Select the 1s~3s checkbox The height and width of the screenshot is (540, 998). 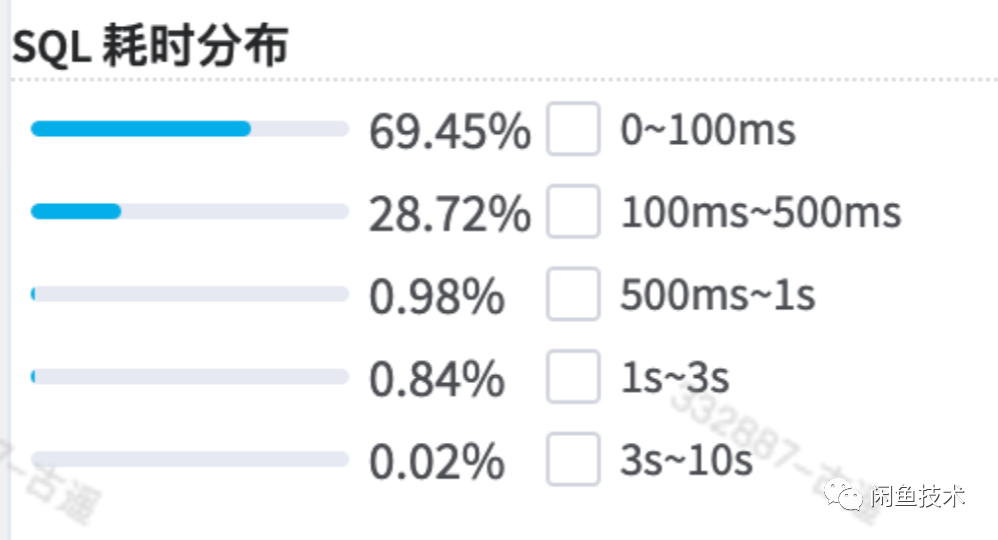click(573, 377)
